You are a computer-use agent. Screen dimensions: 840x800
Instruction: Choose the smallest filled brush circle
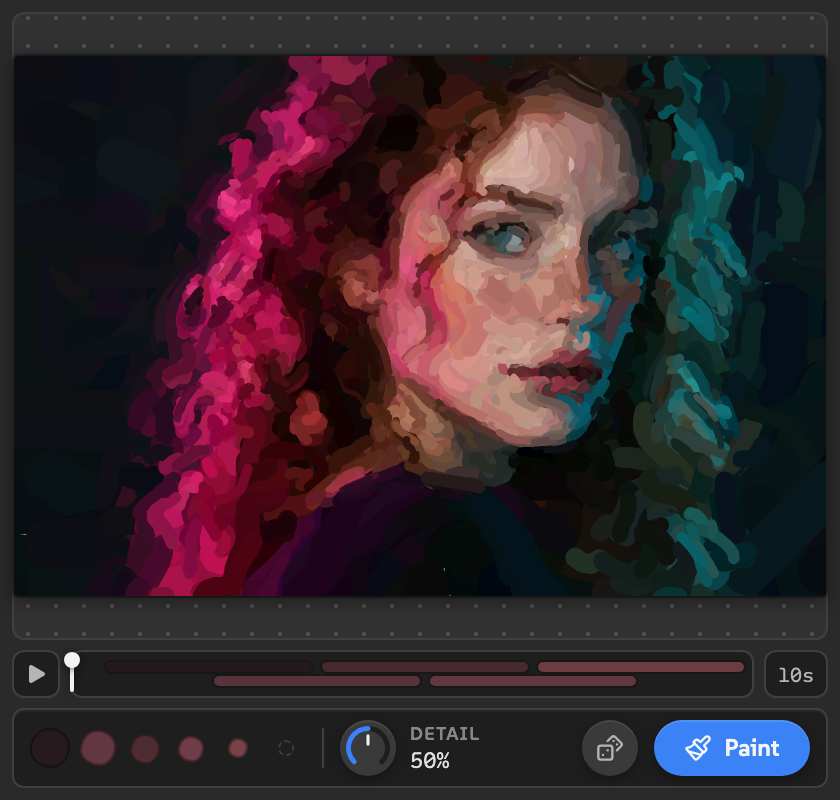pos(238,748)
